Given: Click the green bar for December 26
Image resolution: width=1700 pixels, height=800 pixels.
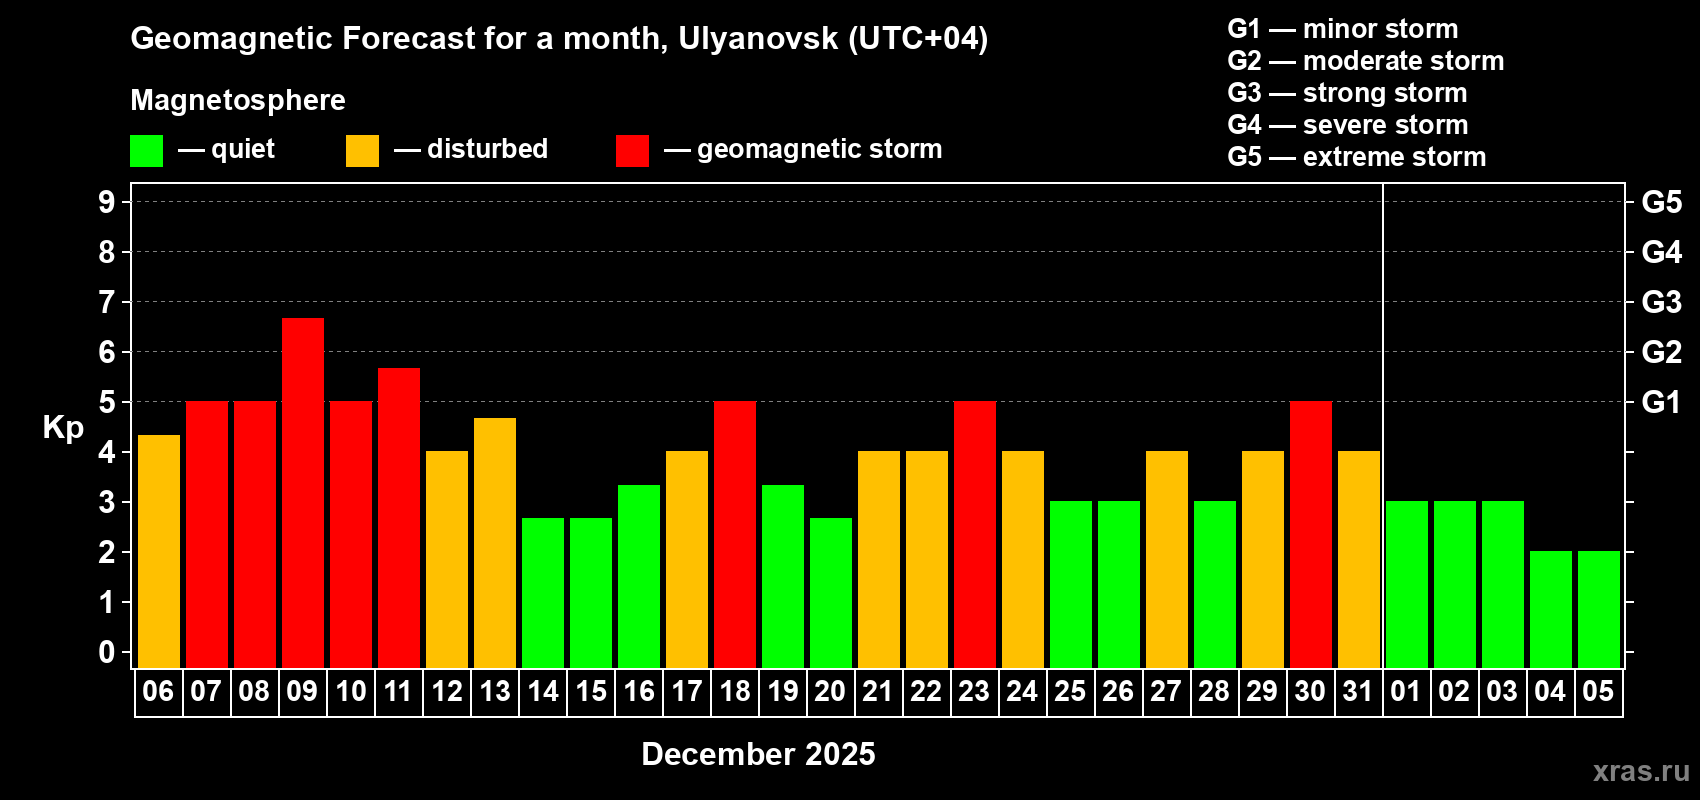Looking at the screenshot, I should coord(1119,585).
